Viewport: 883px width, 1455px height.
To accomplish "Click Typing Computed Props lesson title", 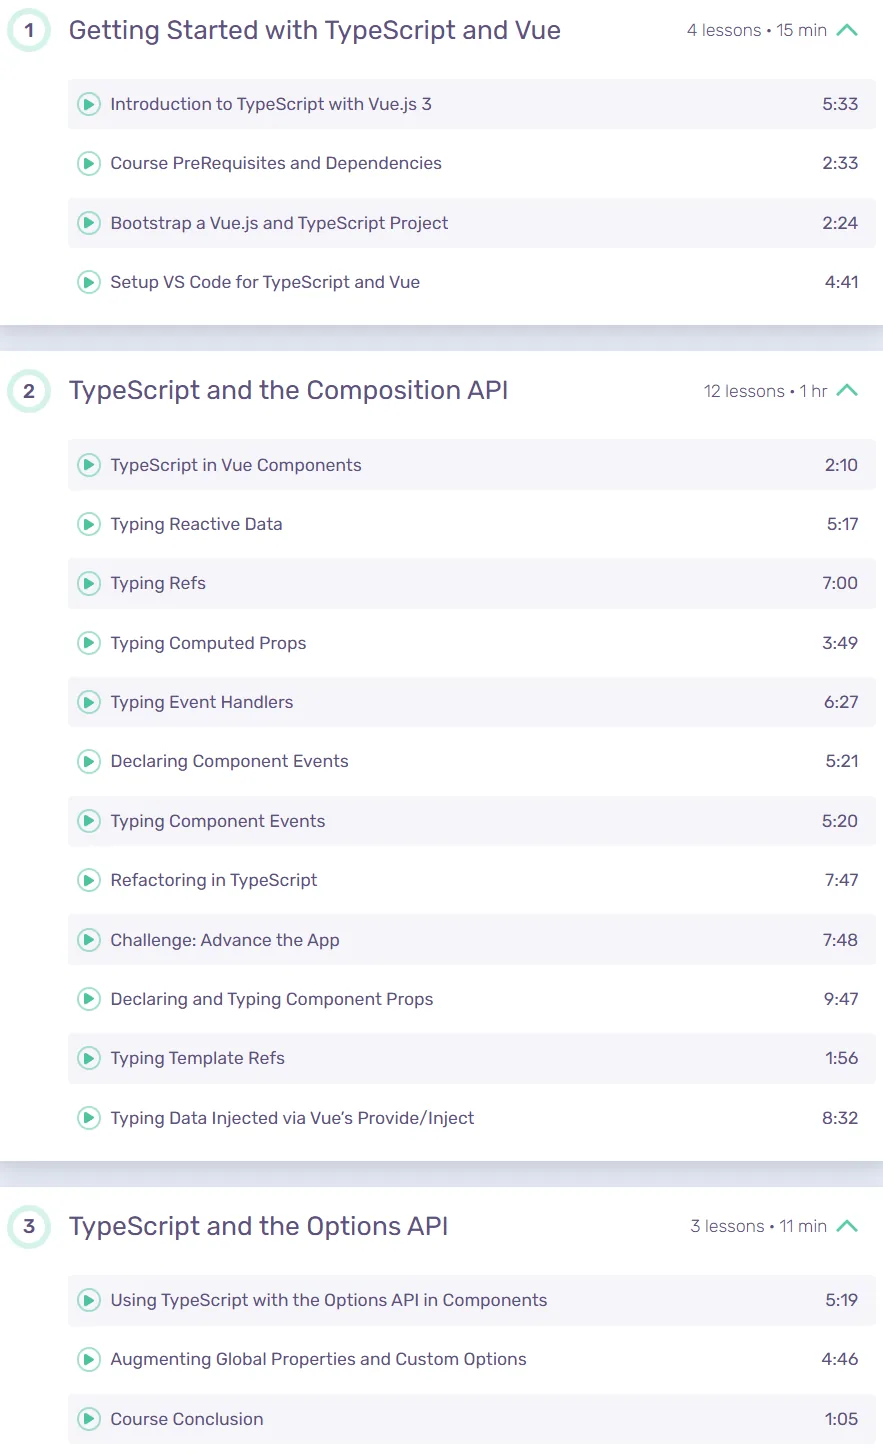I will click(208, 643).
